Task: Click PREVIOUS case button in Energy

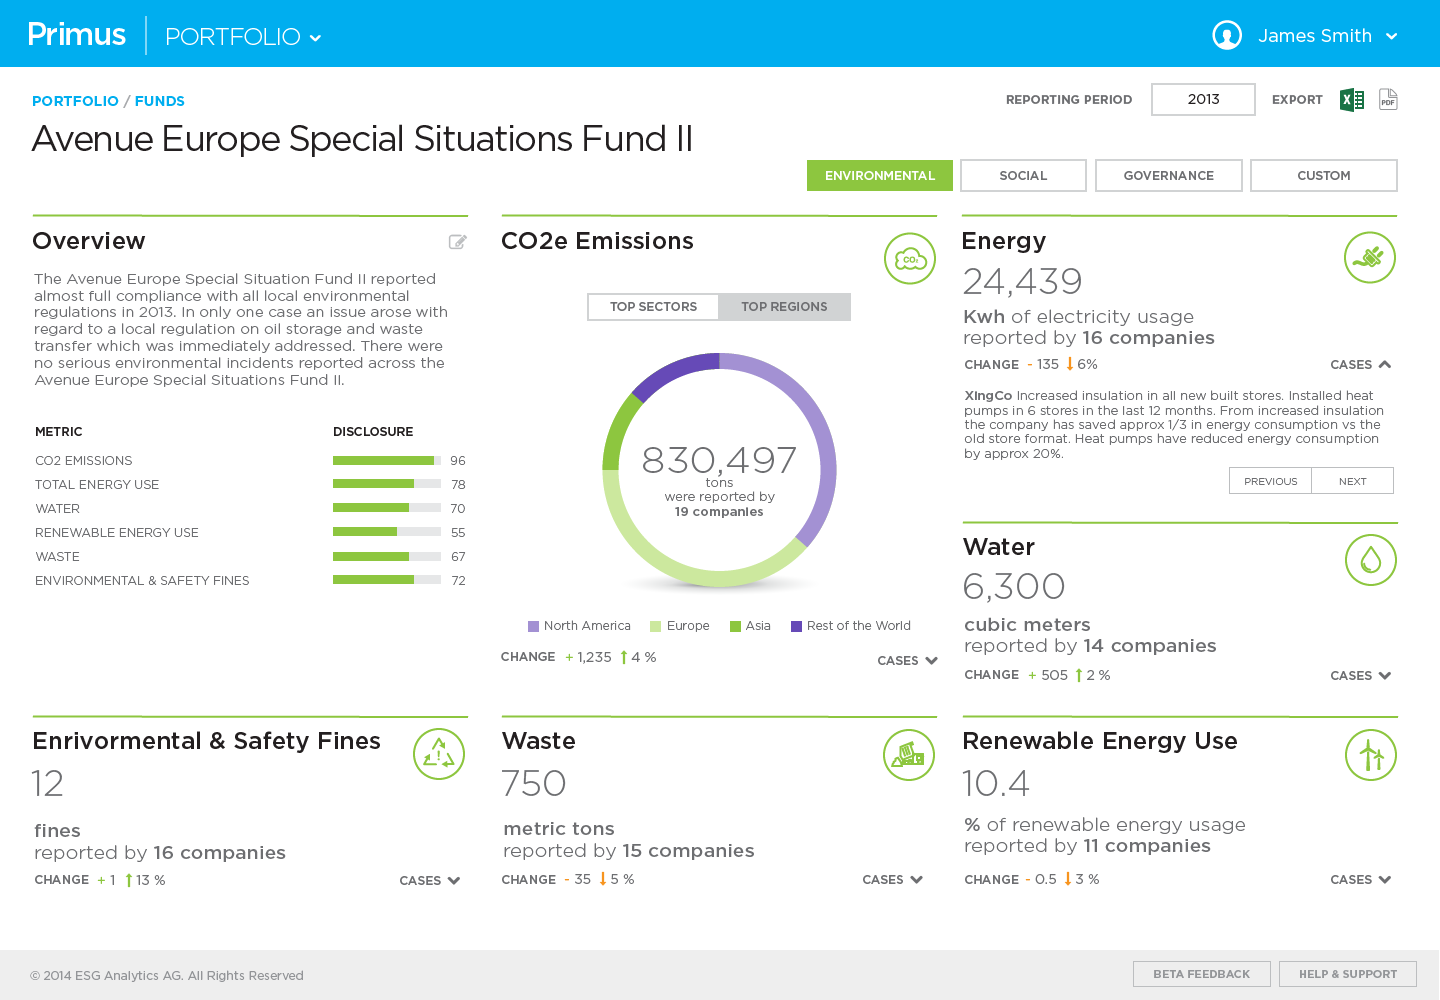Action: pos(1270,481)
